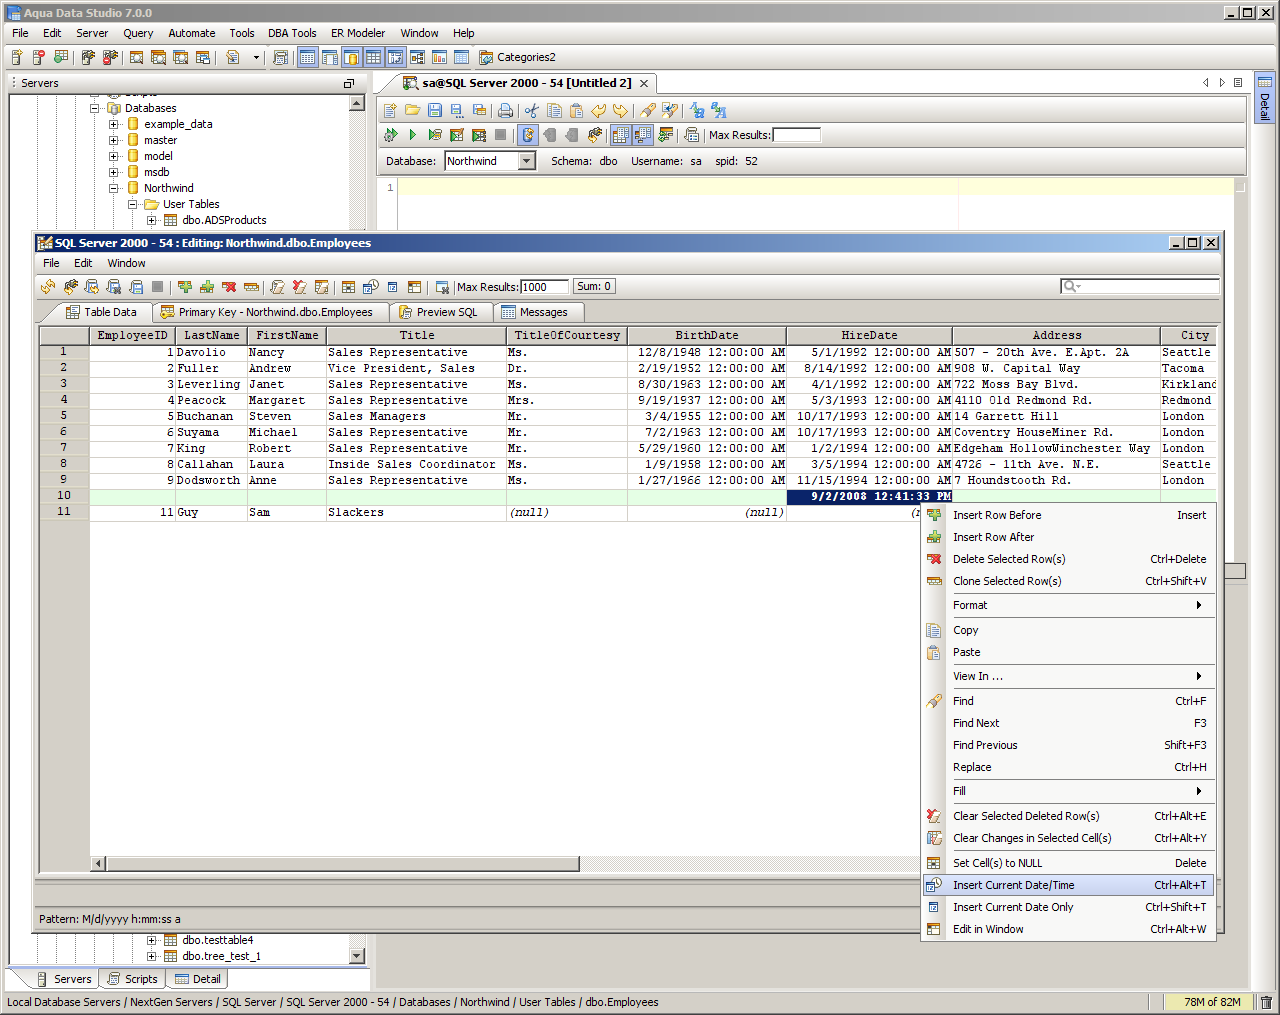The width and height of the screenshot is (1280, 1015).
Task: Open the Format submenu in the context menu
Action: coord(1068,605)
